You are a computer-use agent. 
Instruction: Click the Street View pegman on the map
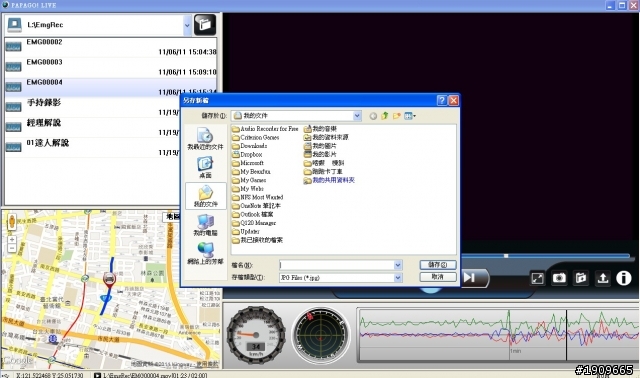tap(12, 222)
